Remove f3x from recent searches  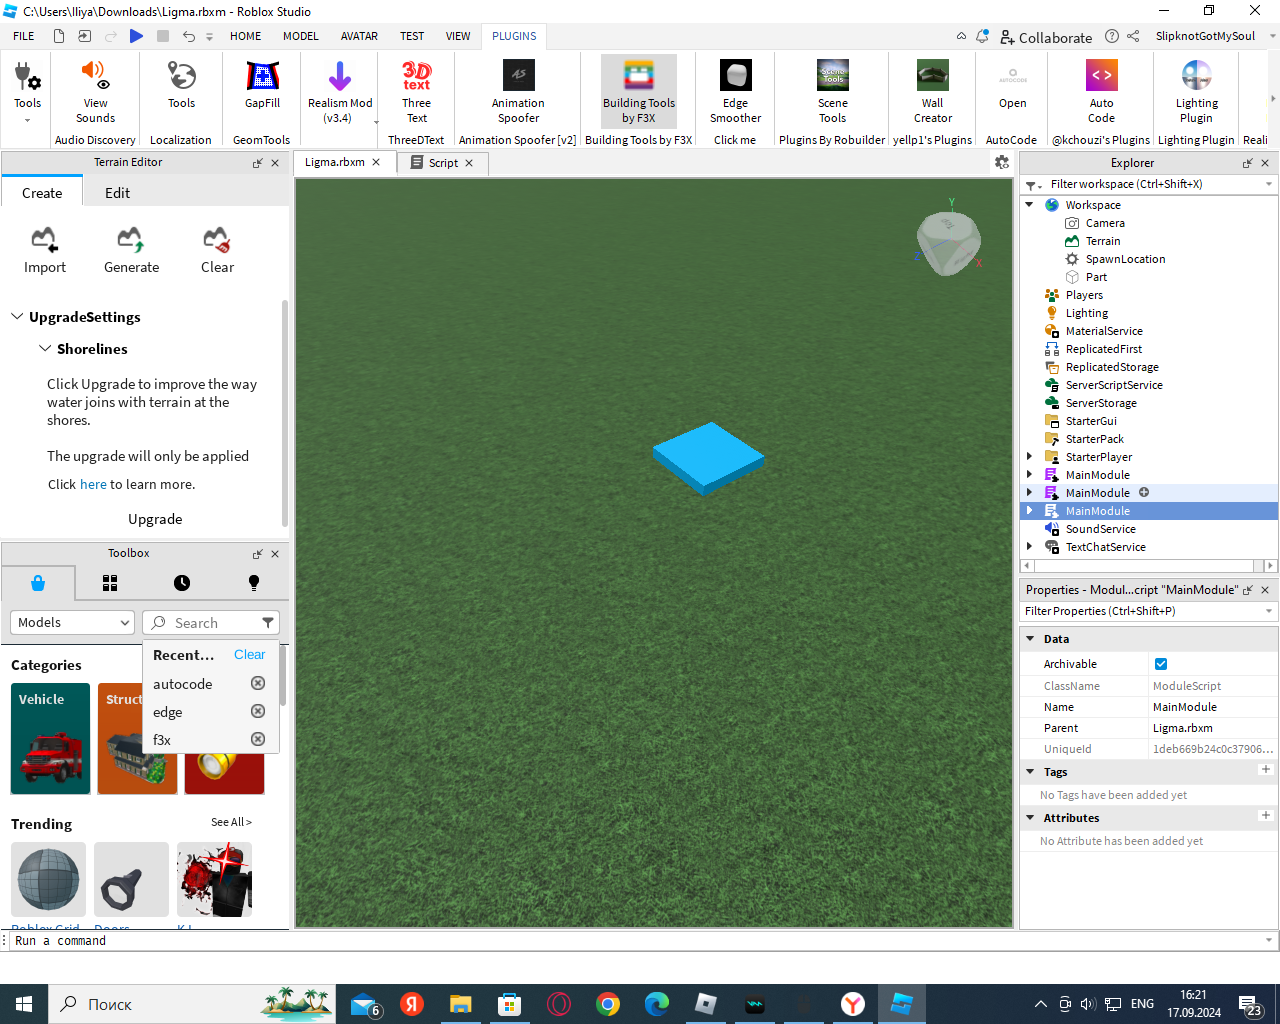[258, 739]
